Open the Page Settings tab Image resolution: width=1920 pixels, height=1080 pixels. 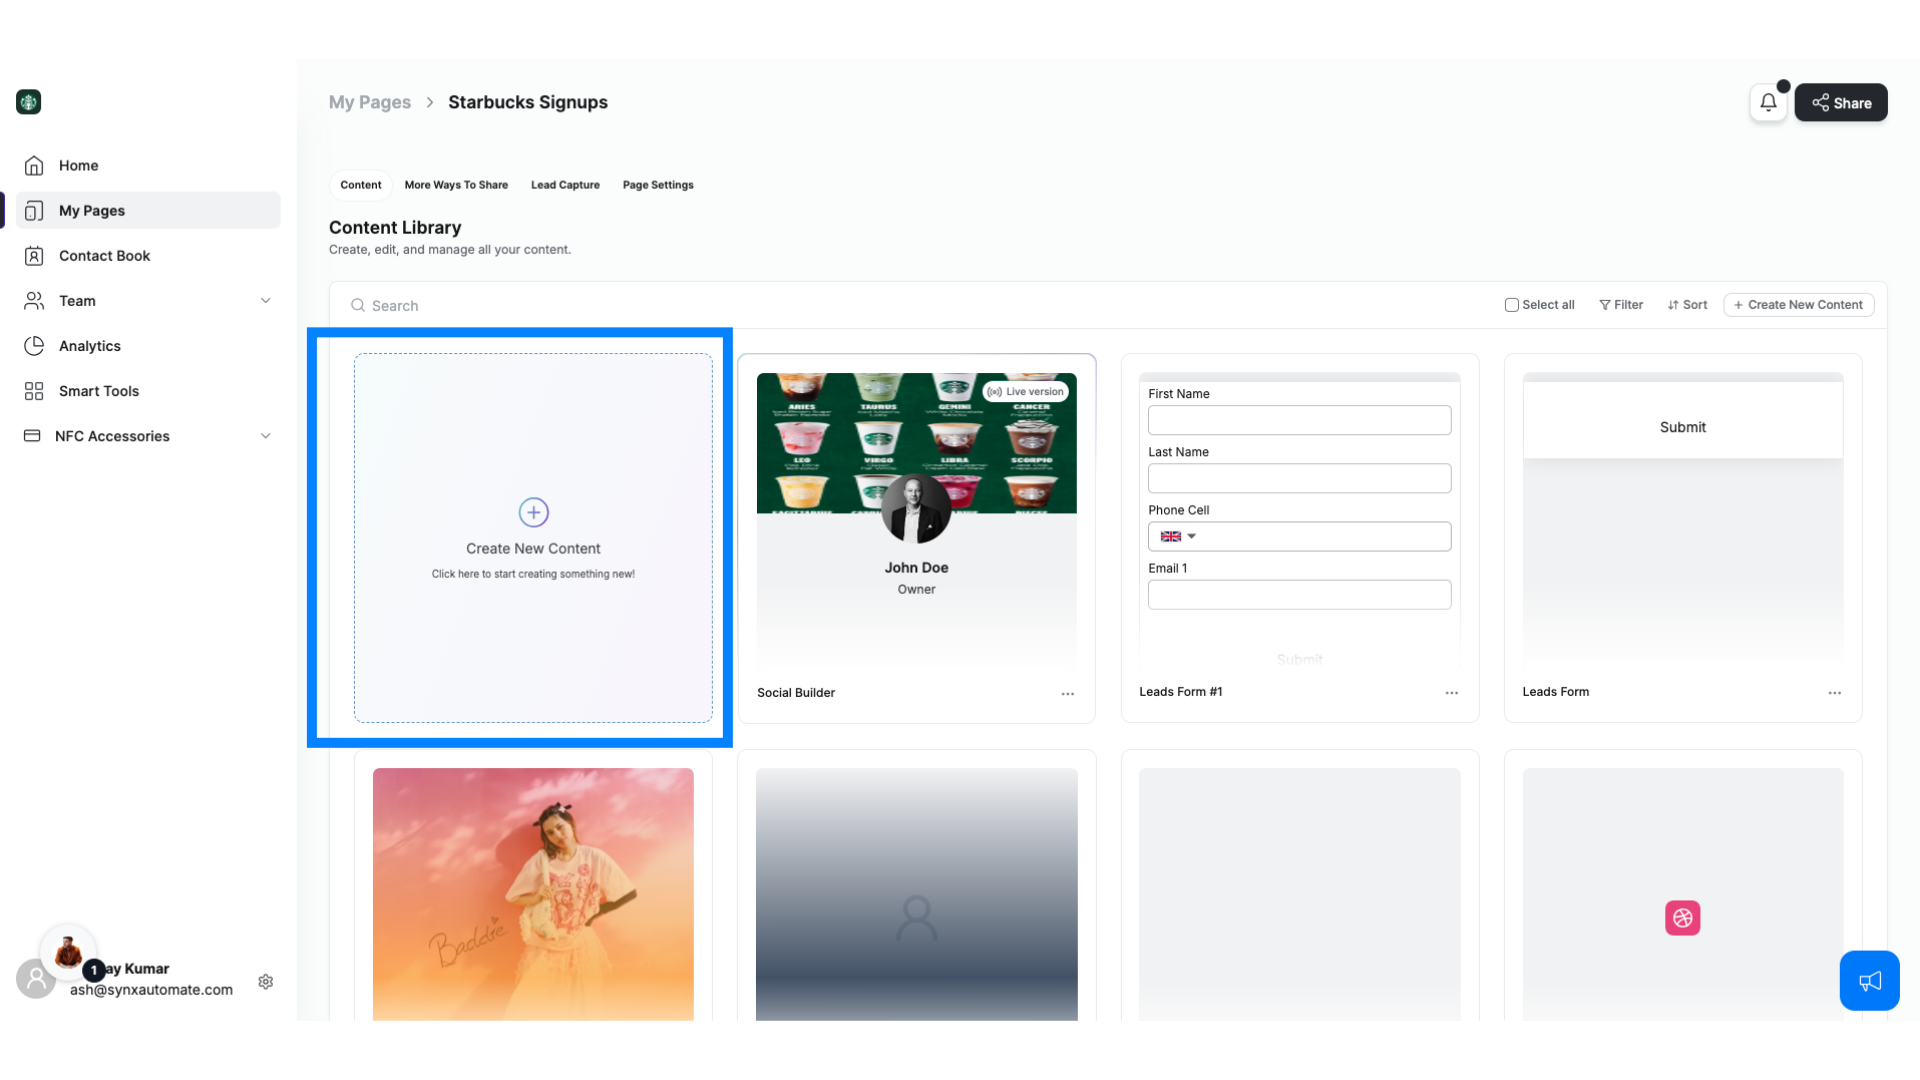point(658,185)
